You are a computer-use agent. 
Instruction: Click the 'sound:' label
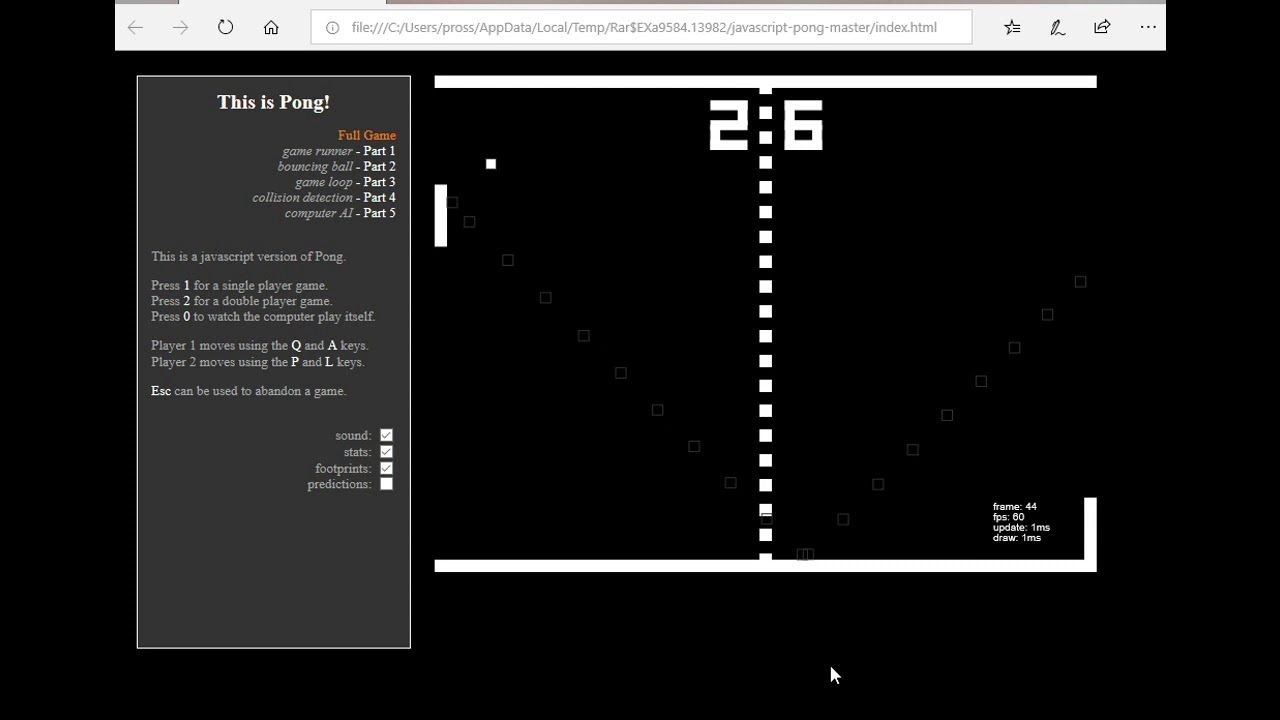pyautogui.click(x=353, y=436)
